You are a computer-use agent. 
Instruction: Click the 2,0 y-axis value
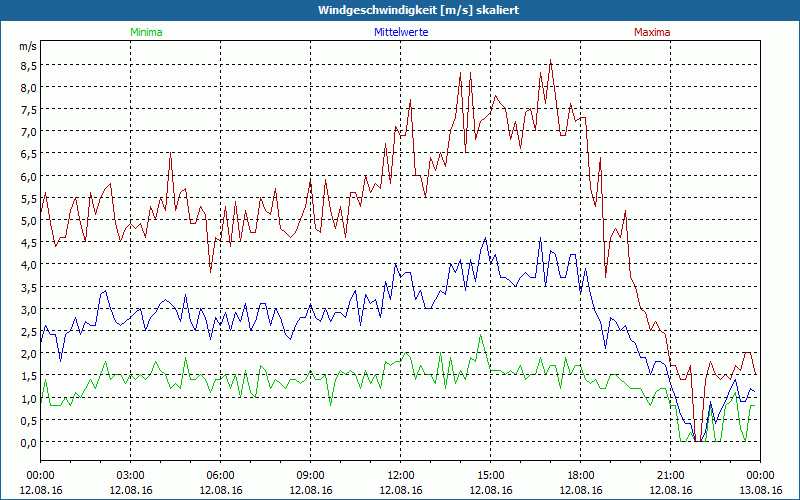pos(29,354)
